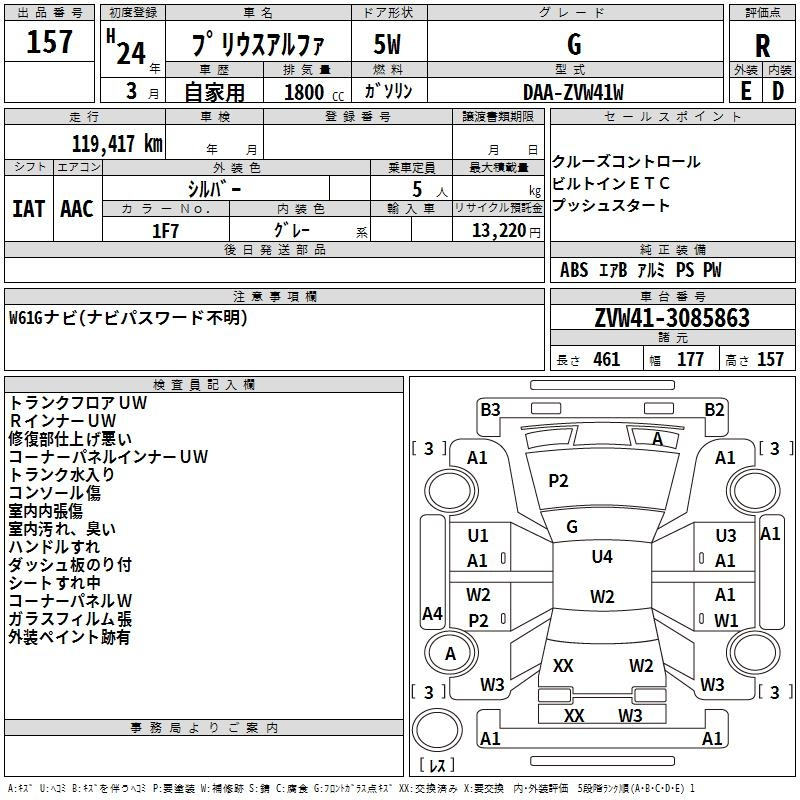Select the U3 dent mark on the diagram
800x800 pixels.
pos(726,536)
